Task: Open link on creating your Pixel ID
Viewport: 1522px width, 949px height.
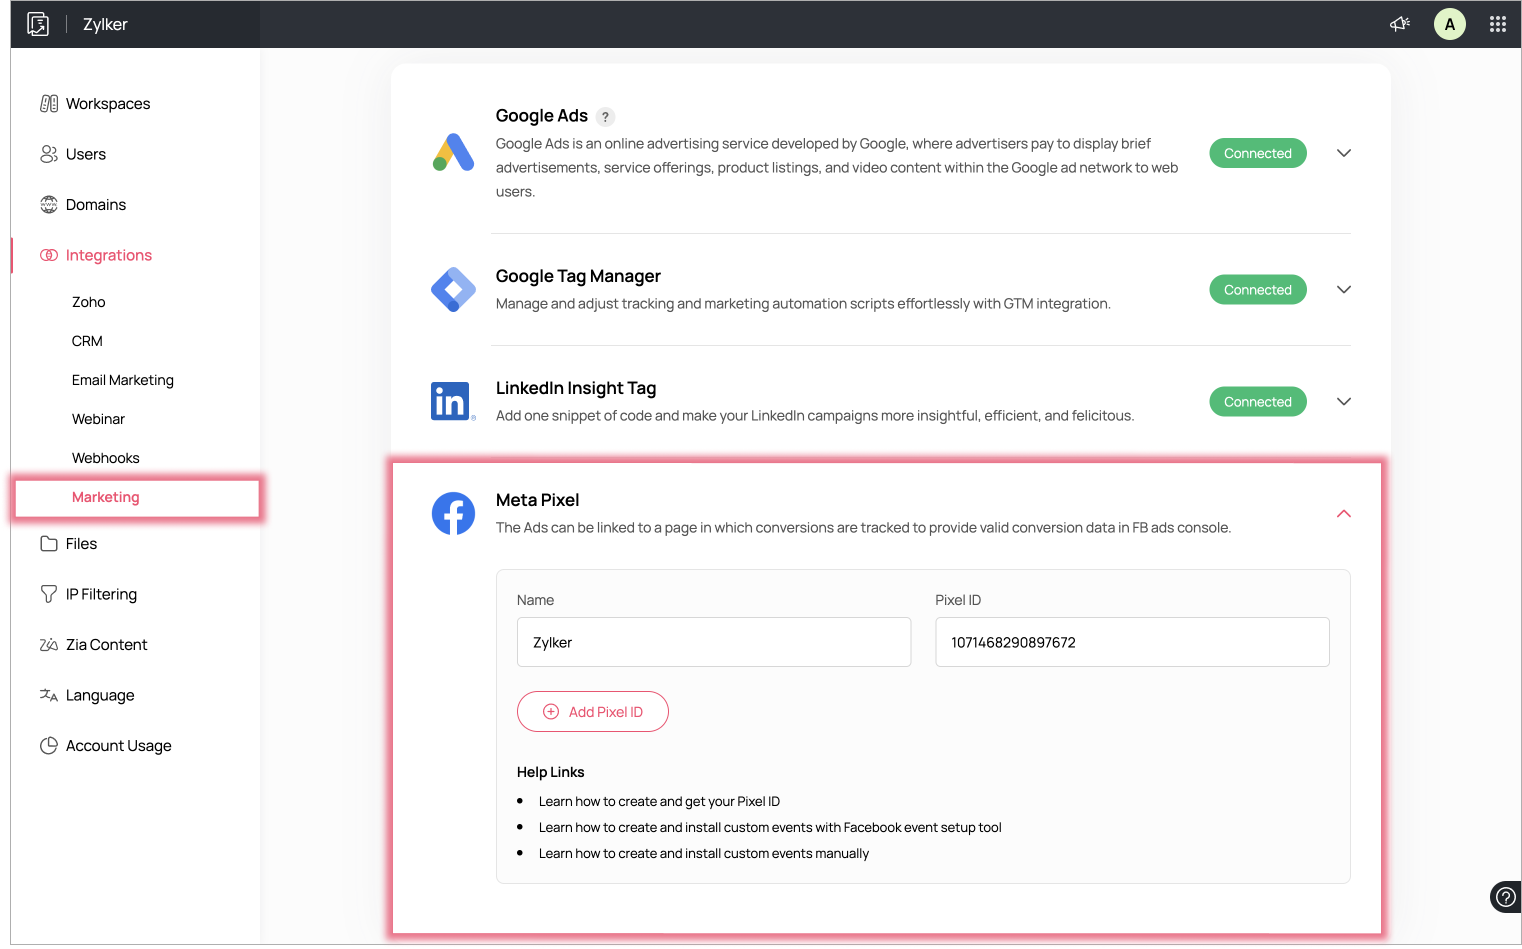Action: pyautogui.click(x=659, y=802)
